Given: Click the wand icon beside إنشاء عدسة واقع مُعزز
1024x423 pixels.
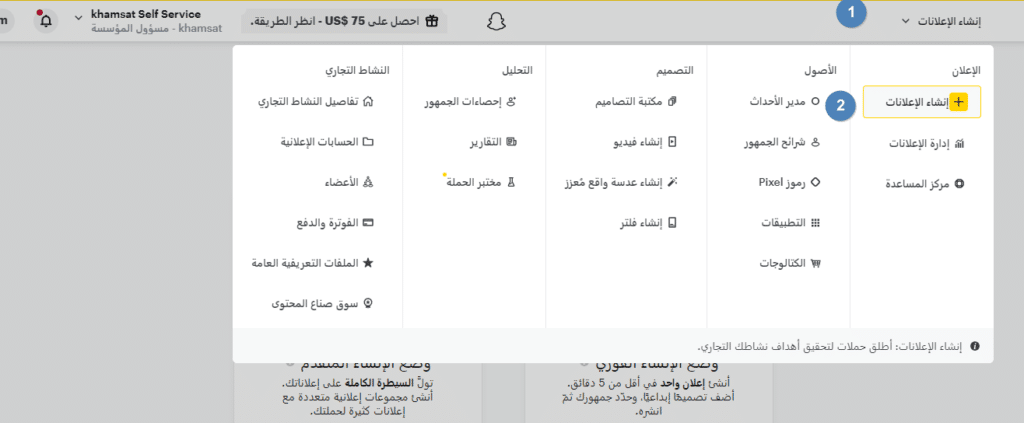Looking at the screenshot, I should tap(673, 183).
